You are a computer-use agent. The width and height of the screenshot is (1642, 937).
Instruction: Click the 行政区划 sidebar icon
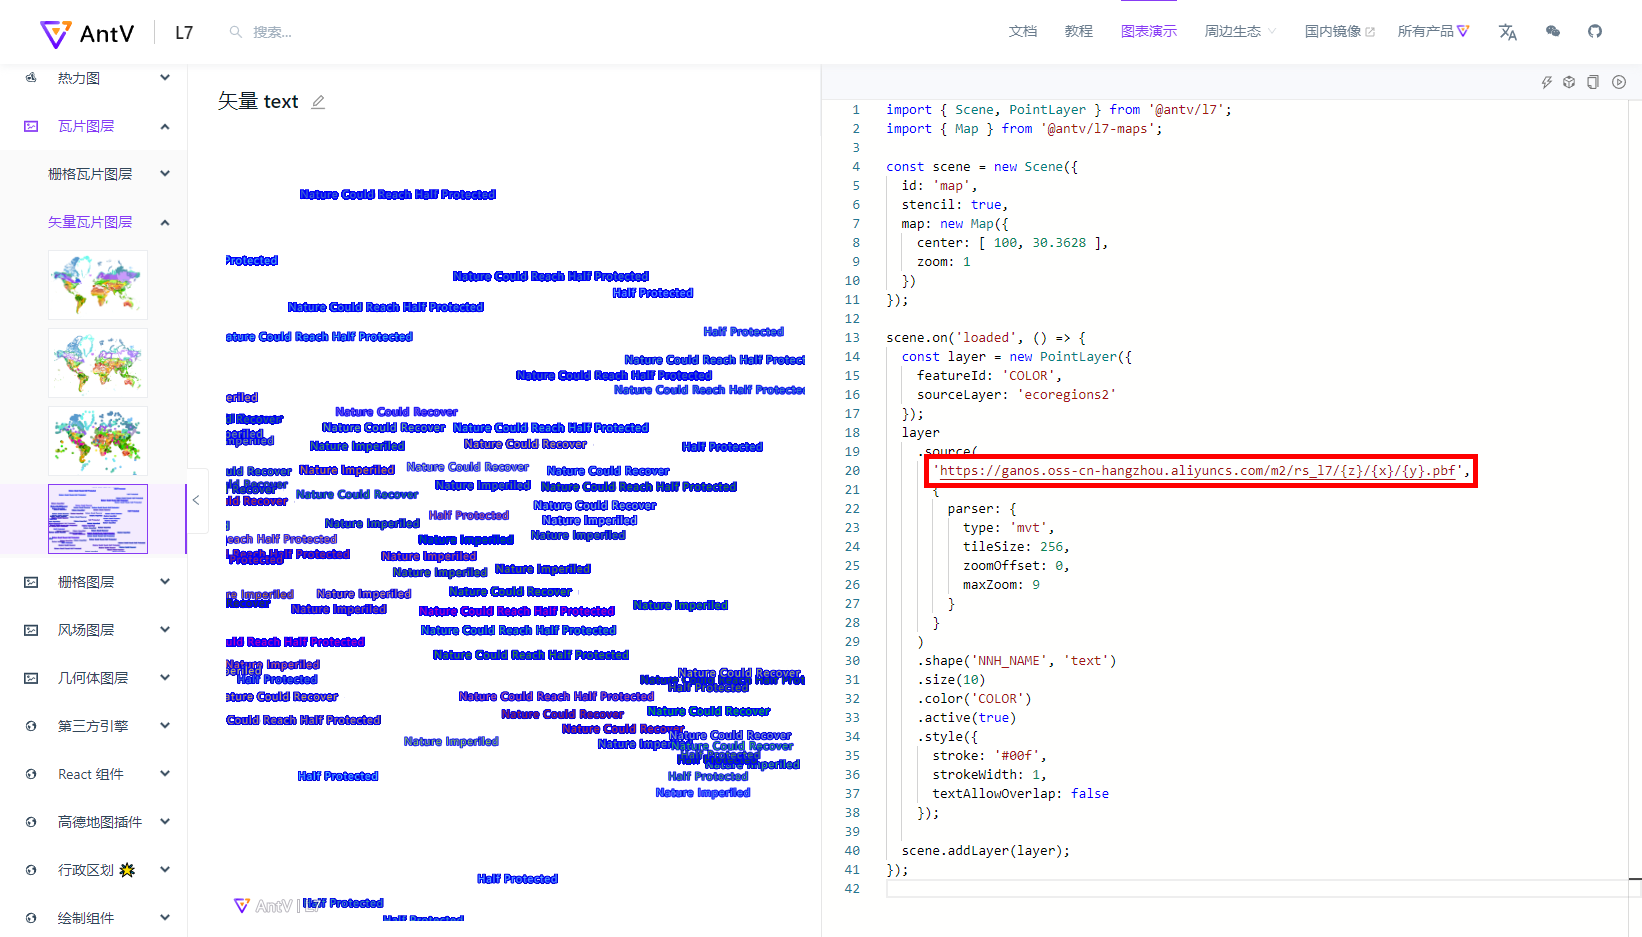[31, 870]
